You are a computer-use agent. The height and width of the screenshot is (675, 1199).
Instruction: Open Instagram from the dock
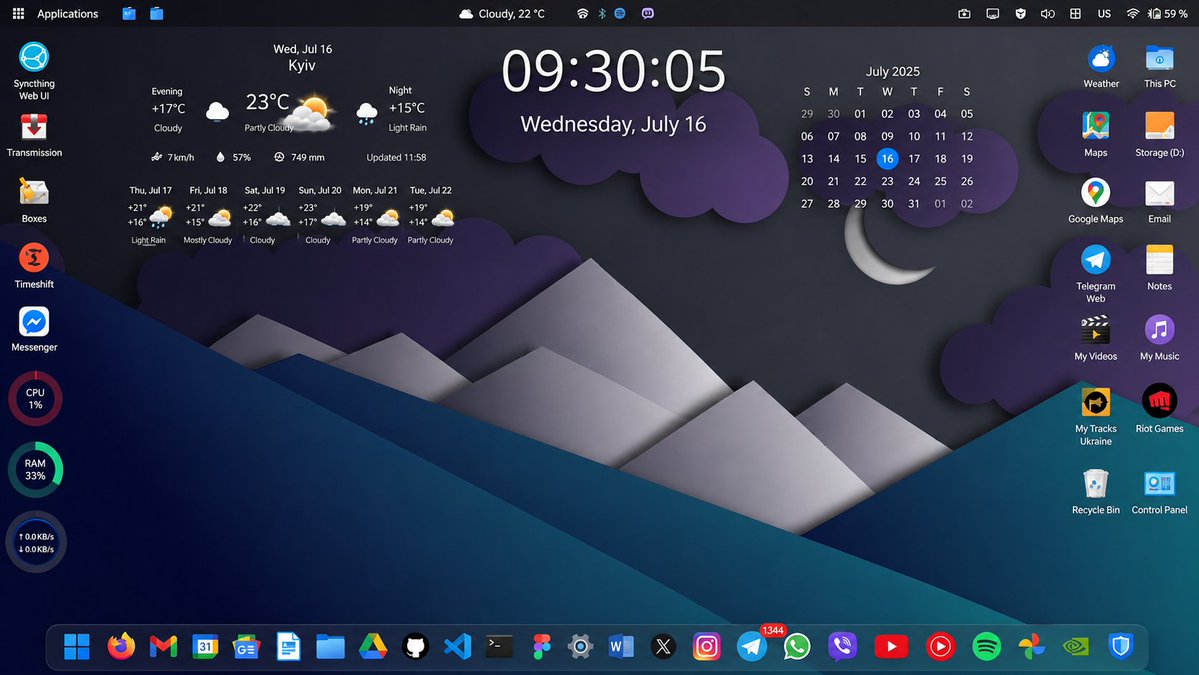[707, 647]
